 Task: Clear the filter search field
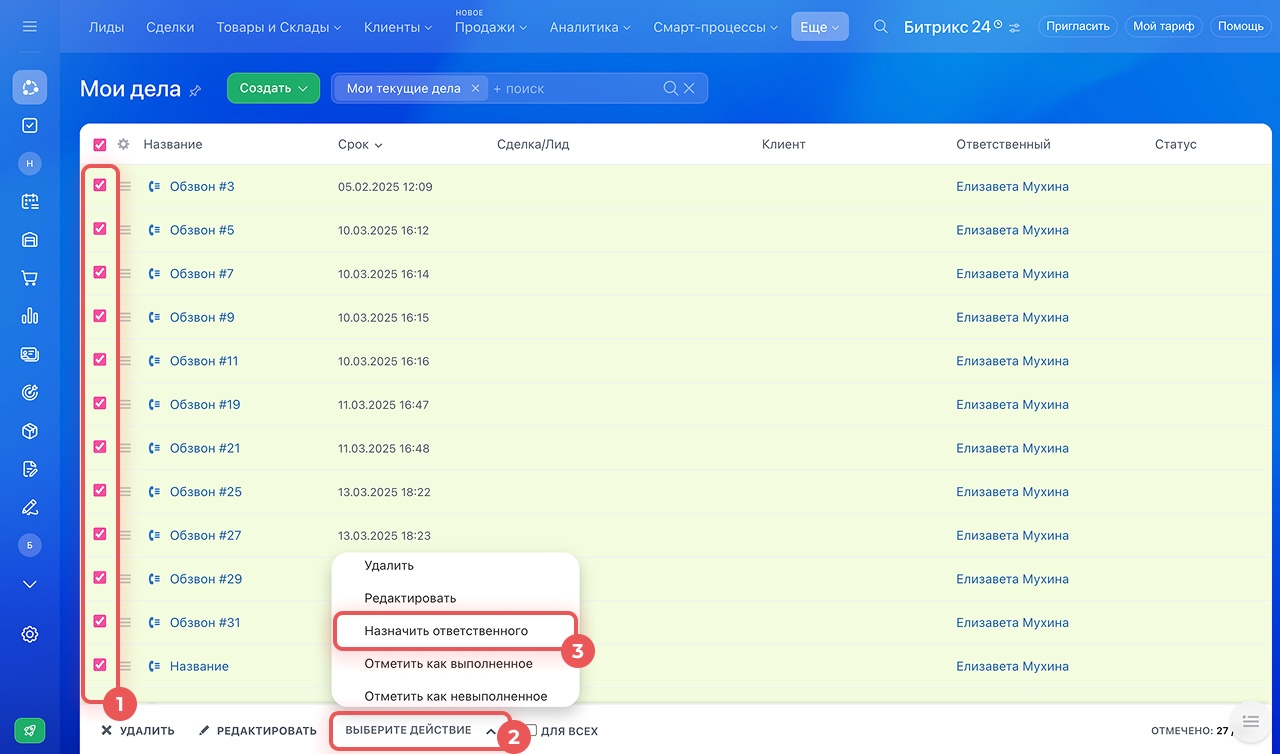[689, 88]
